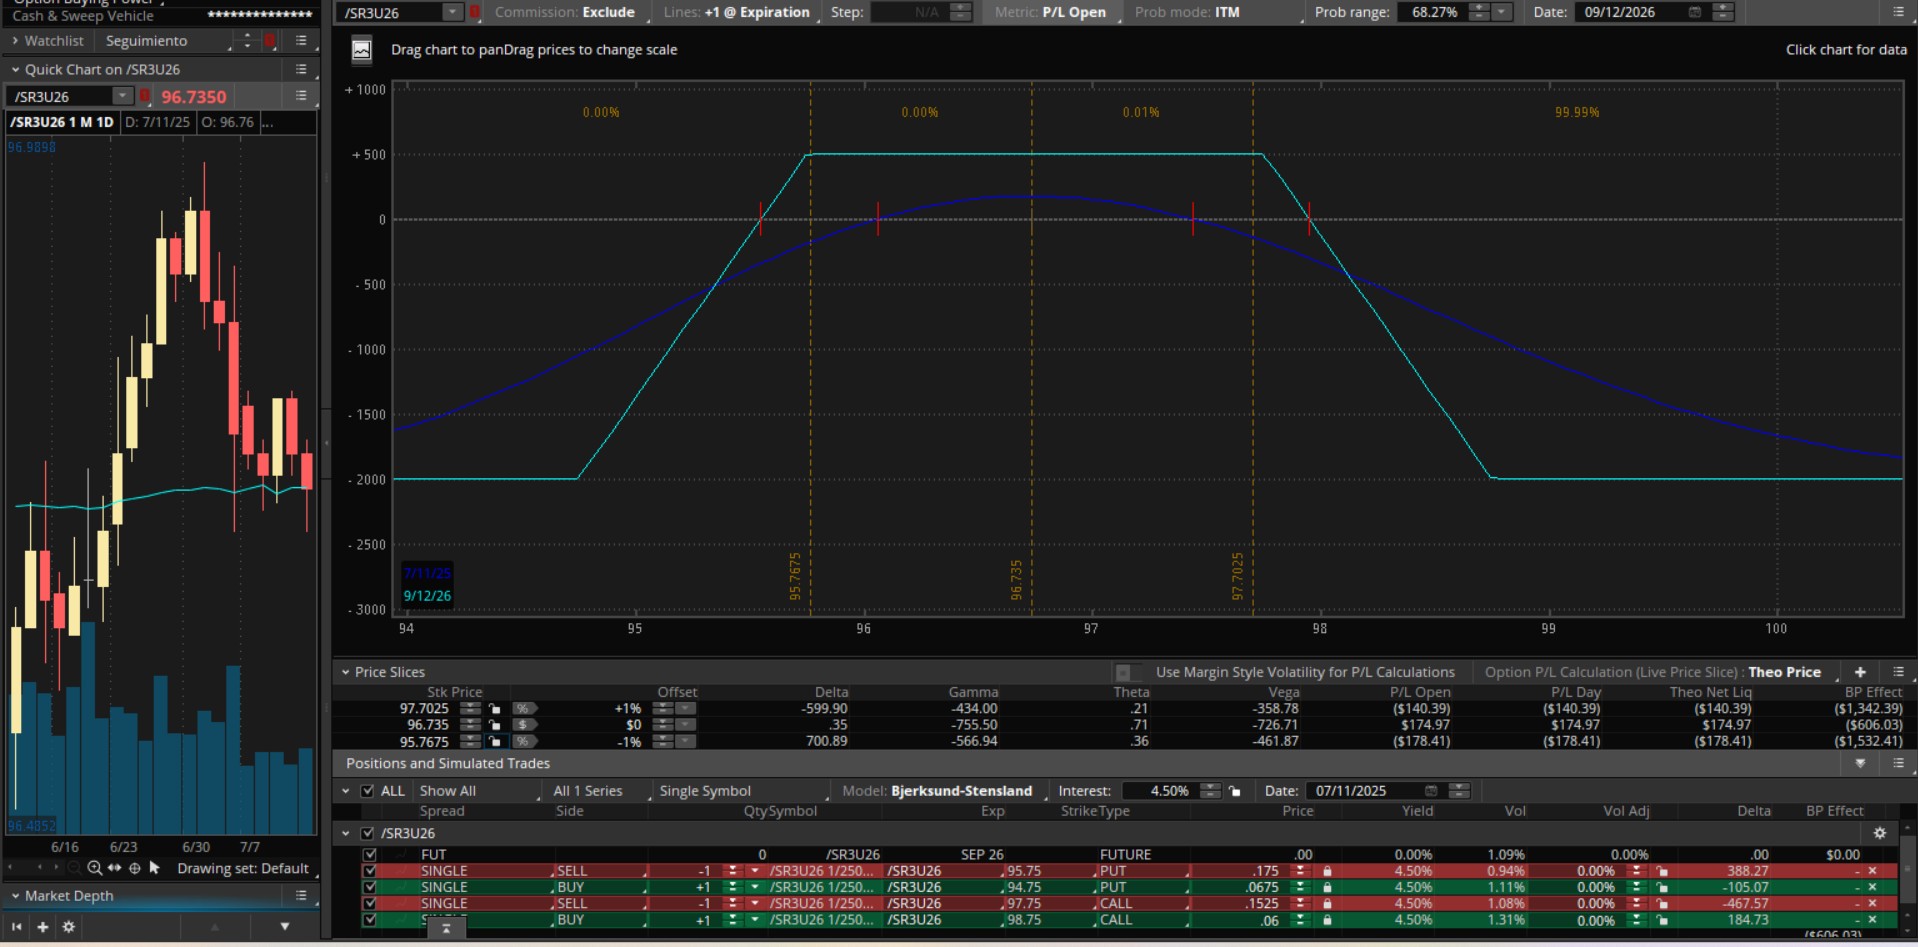Expand the Watchlist gadget
This screenshot has height=947, width=1918.
(x=16, y=41)
